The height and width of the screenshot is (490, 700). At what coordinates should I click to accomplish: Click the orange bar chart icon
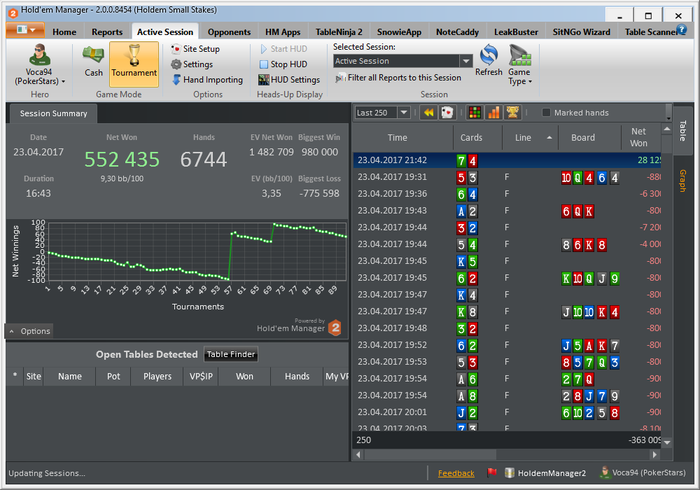tap(494, 112)
